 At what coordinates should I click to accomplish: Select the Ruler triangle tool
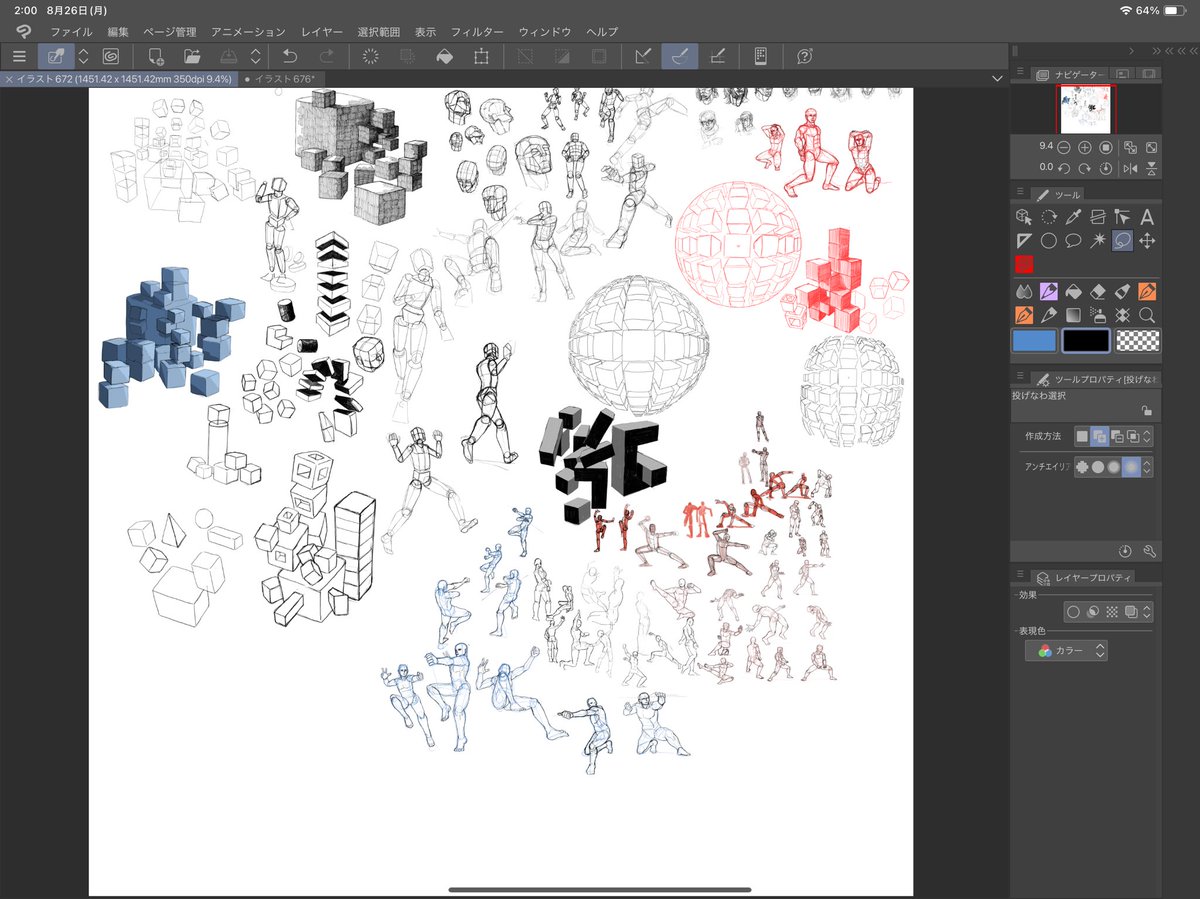click(x=1024, y=240)
